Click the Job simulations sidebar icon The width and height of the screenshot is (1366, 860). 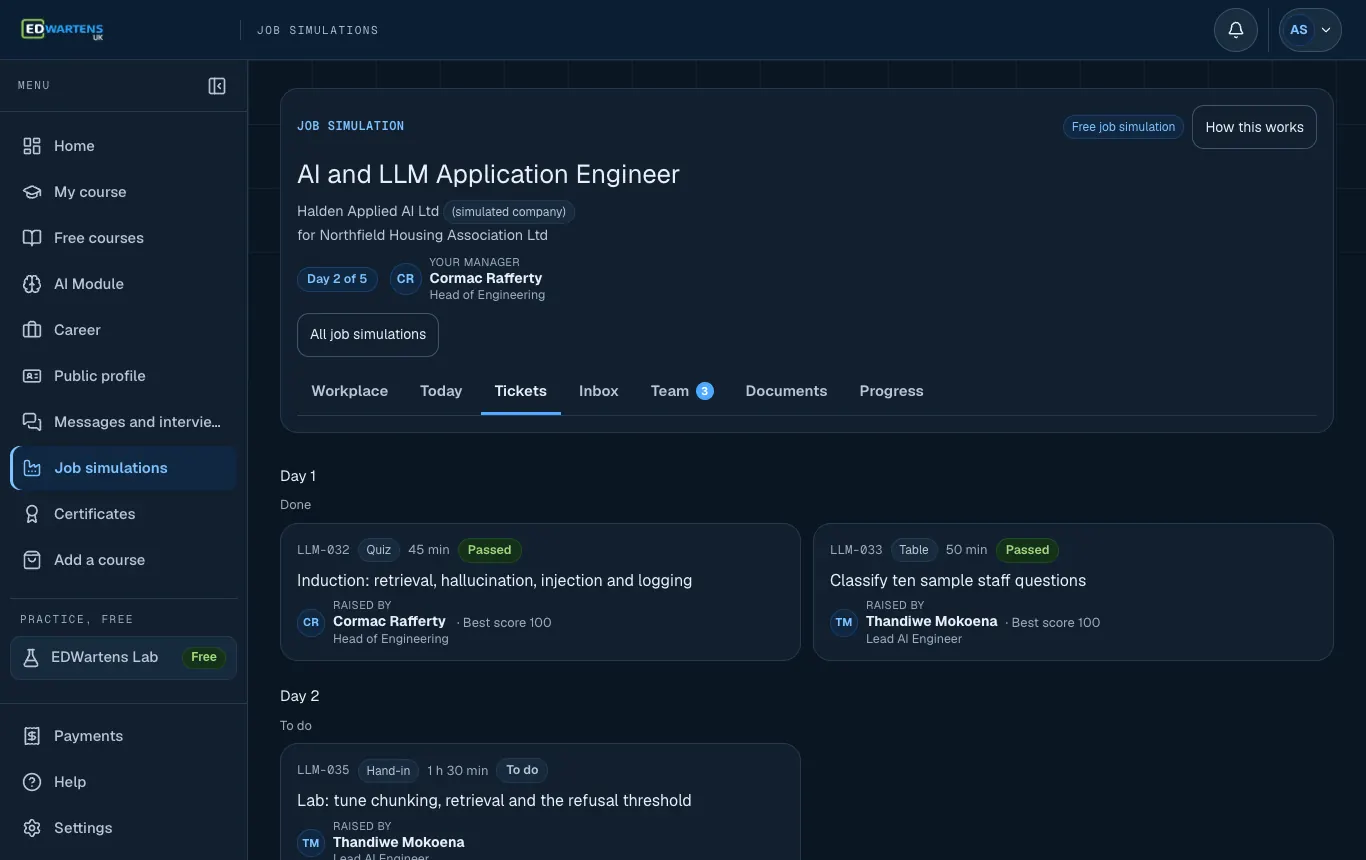32,468
